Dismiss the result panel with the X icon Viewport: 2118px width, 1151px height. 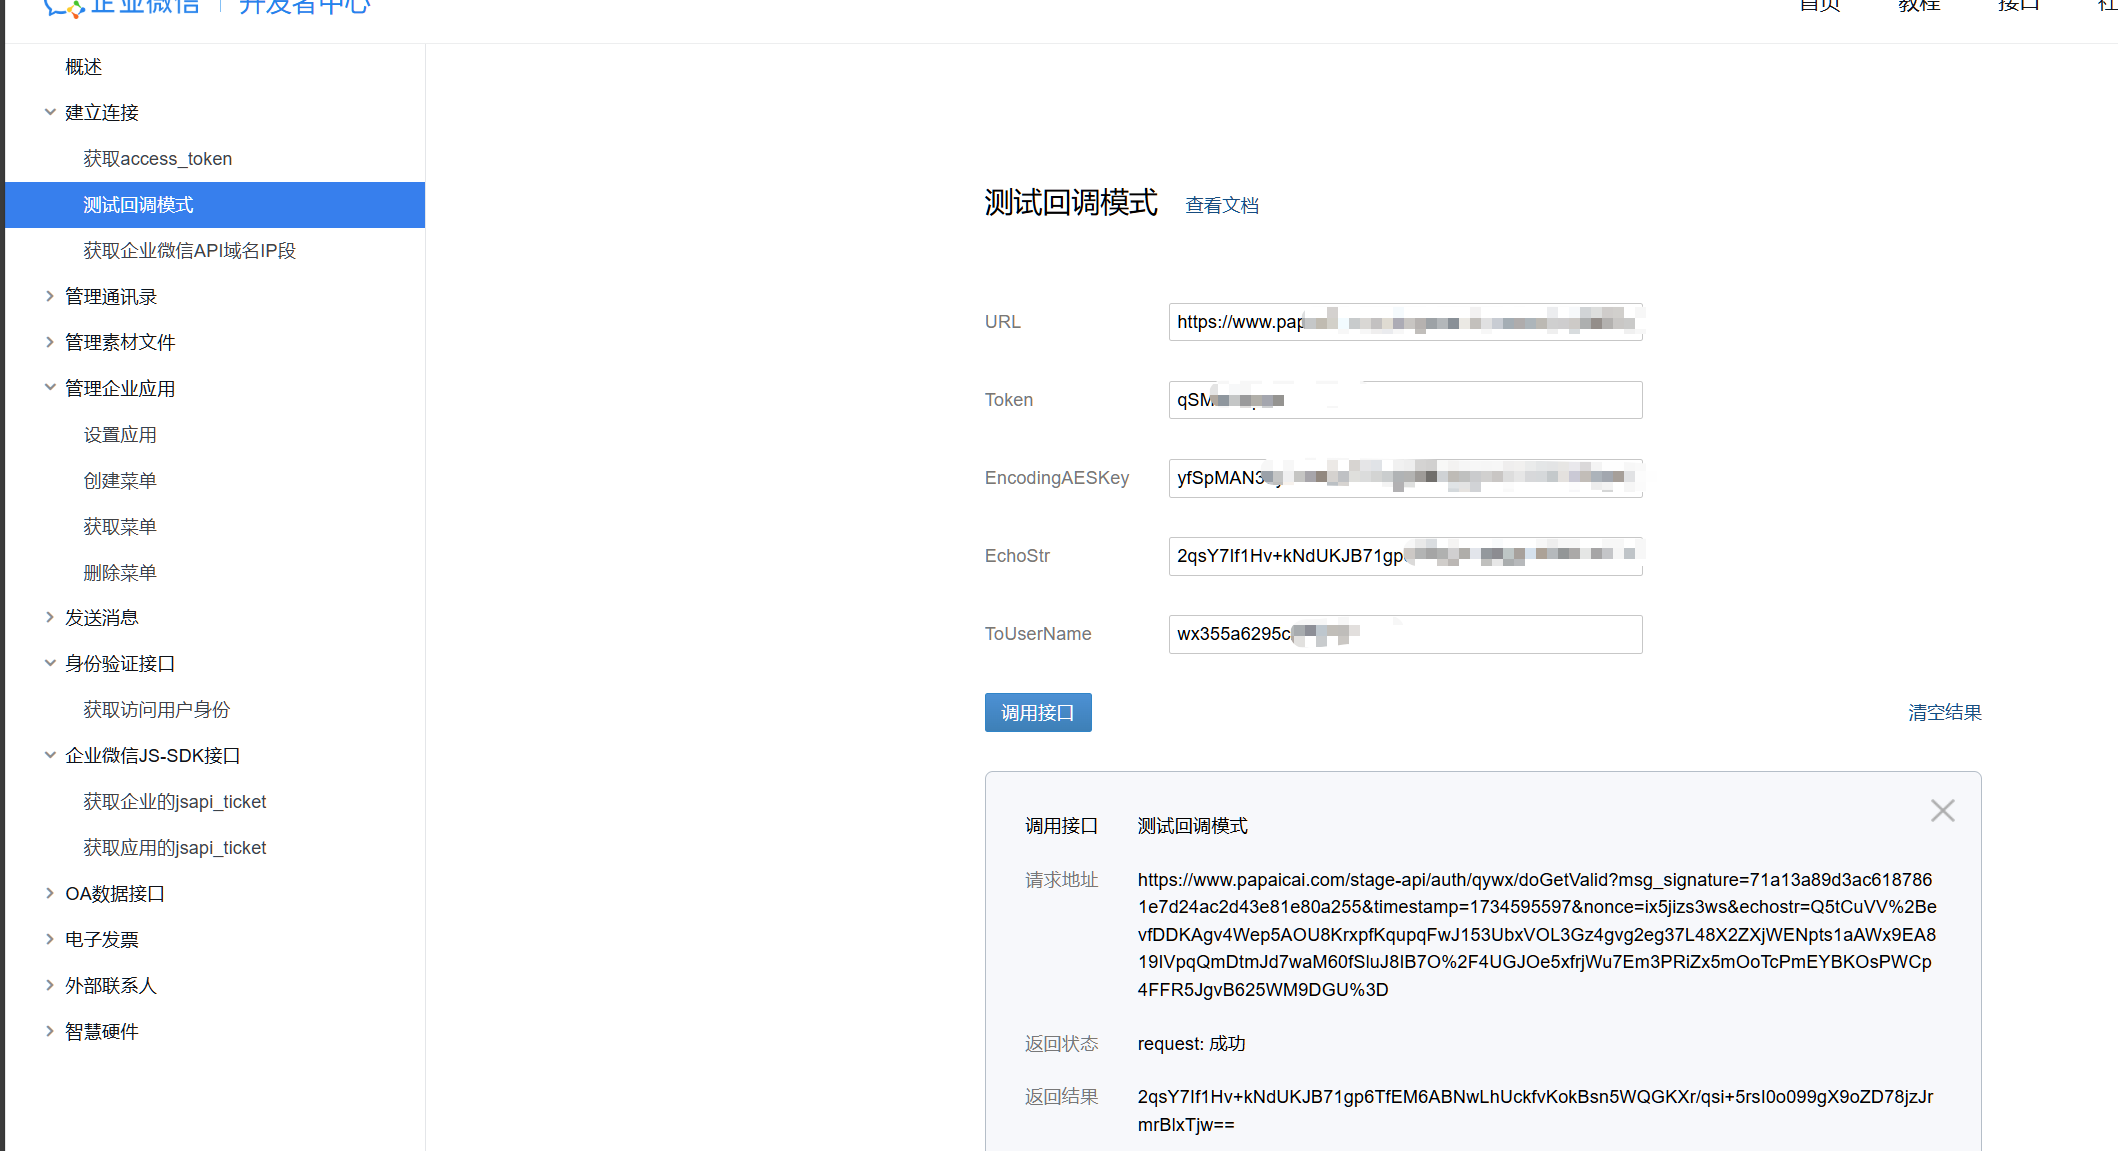tap(1942, 810)
